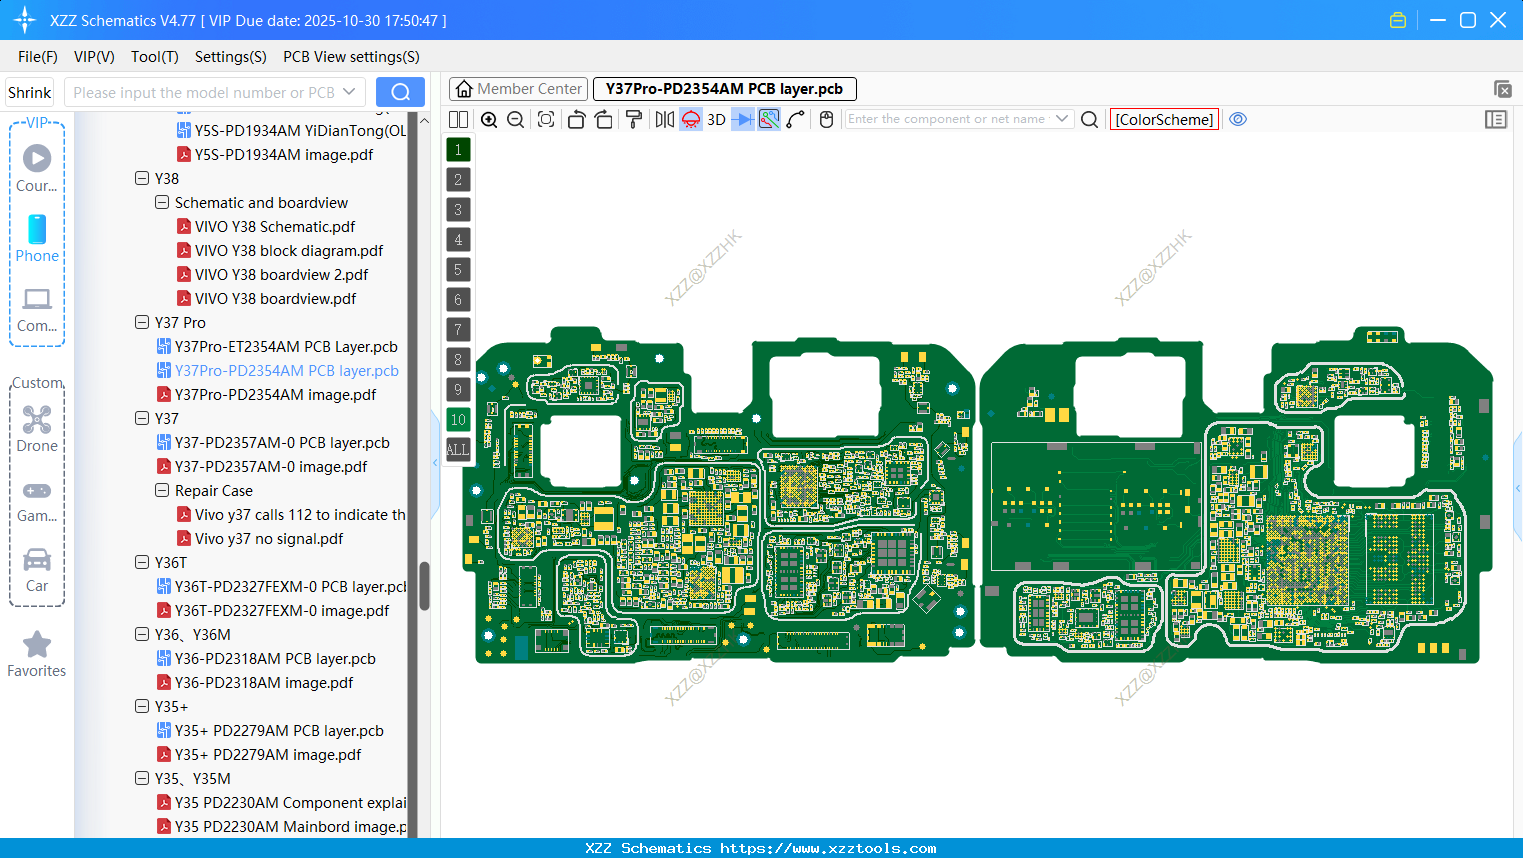
Task: Activate the mirror flip tool
Action: (665, 119)
